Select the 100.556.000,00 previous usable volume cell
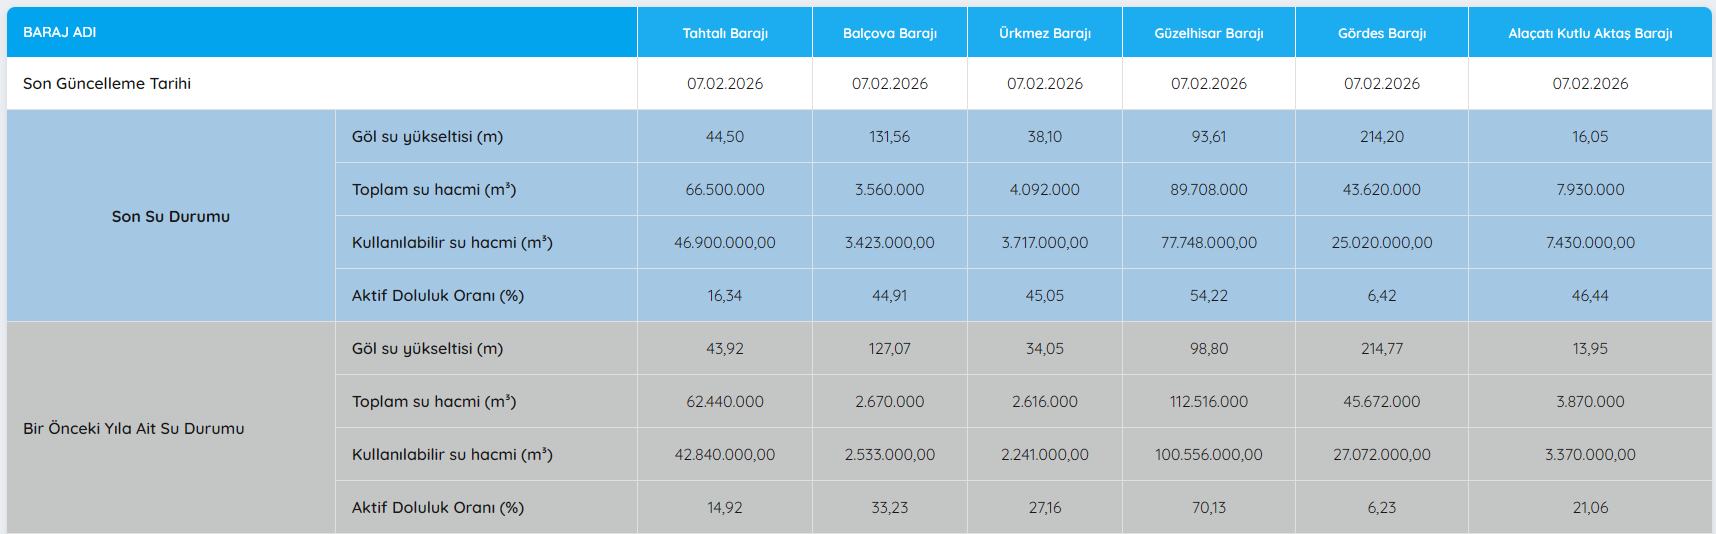Viewport: 1716px width, 534px height. pyautogui.click(x=1208, y=455)
